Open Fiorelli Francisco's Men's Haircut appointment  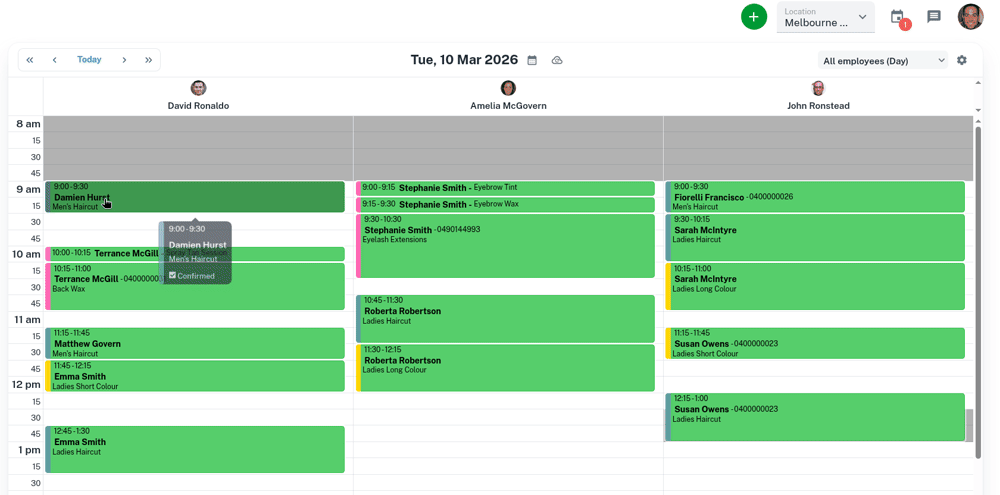tap(815, 197)
